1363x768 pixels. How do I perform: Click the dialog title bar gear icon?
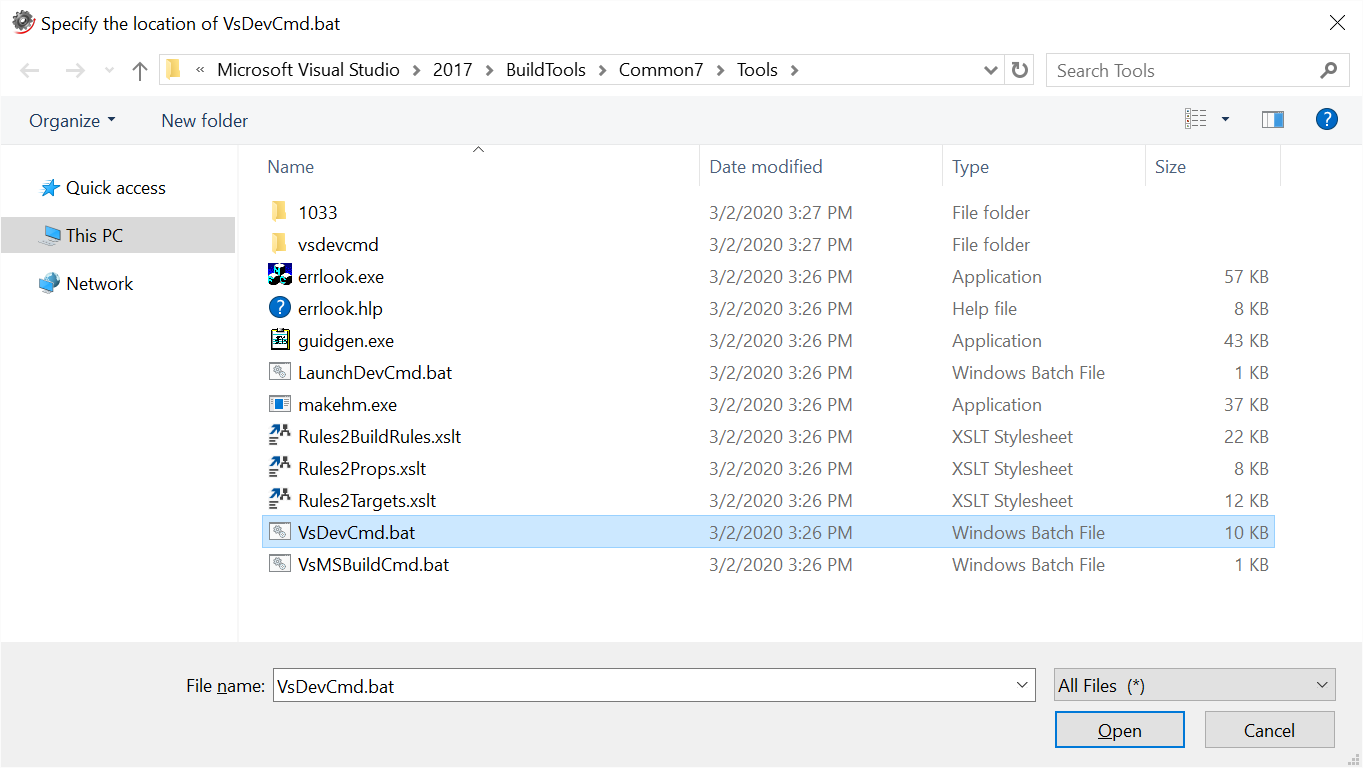23,22
